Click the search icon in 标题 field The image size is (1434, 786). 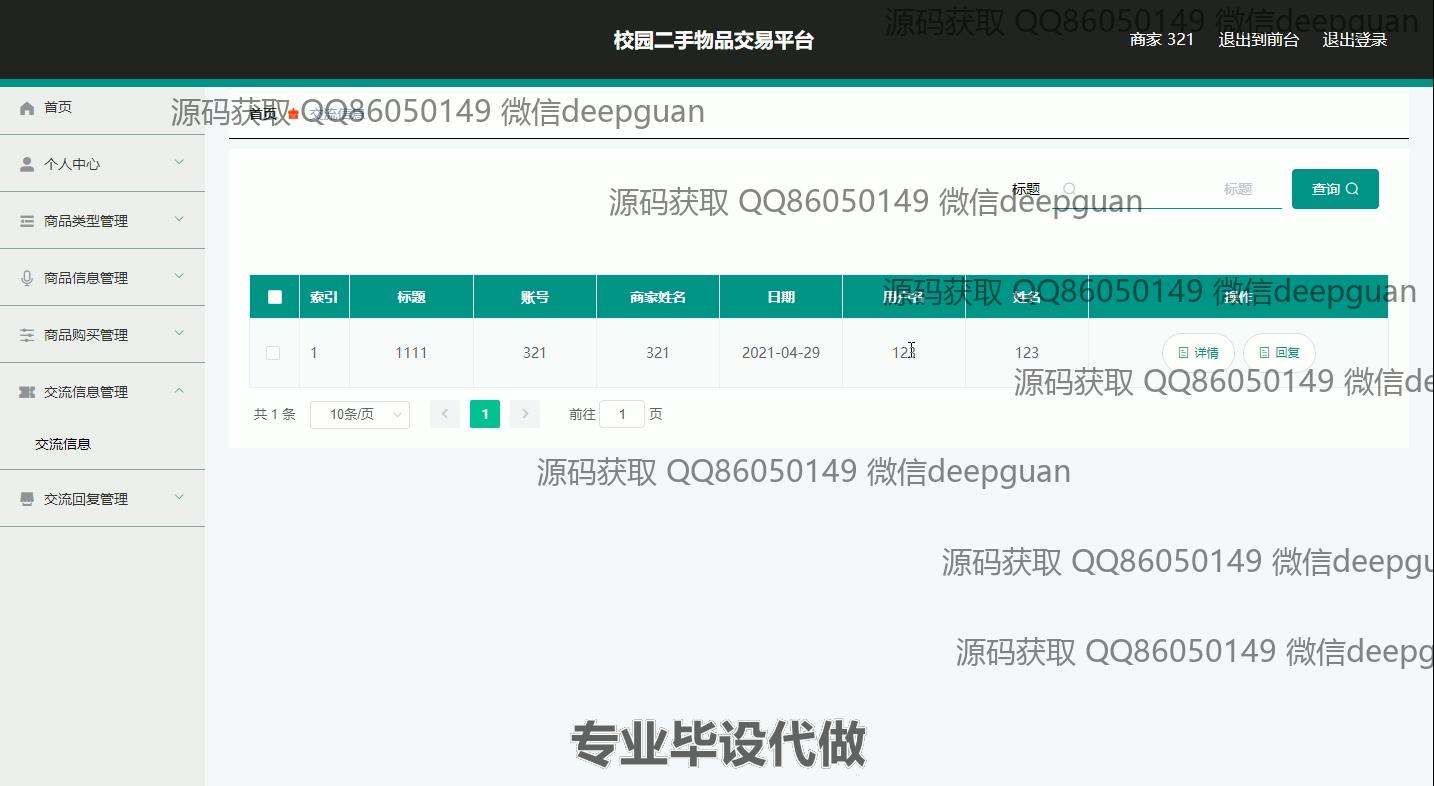(x=1069, y=189)
